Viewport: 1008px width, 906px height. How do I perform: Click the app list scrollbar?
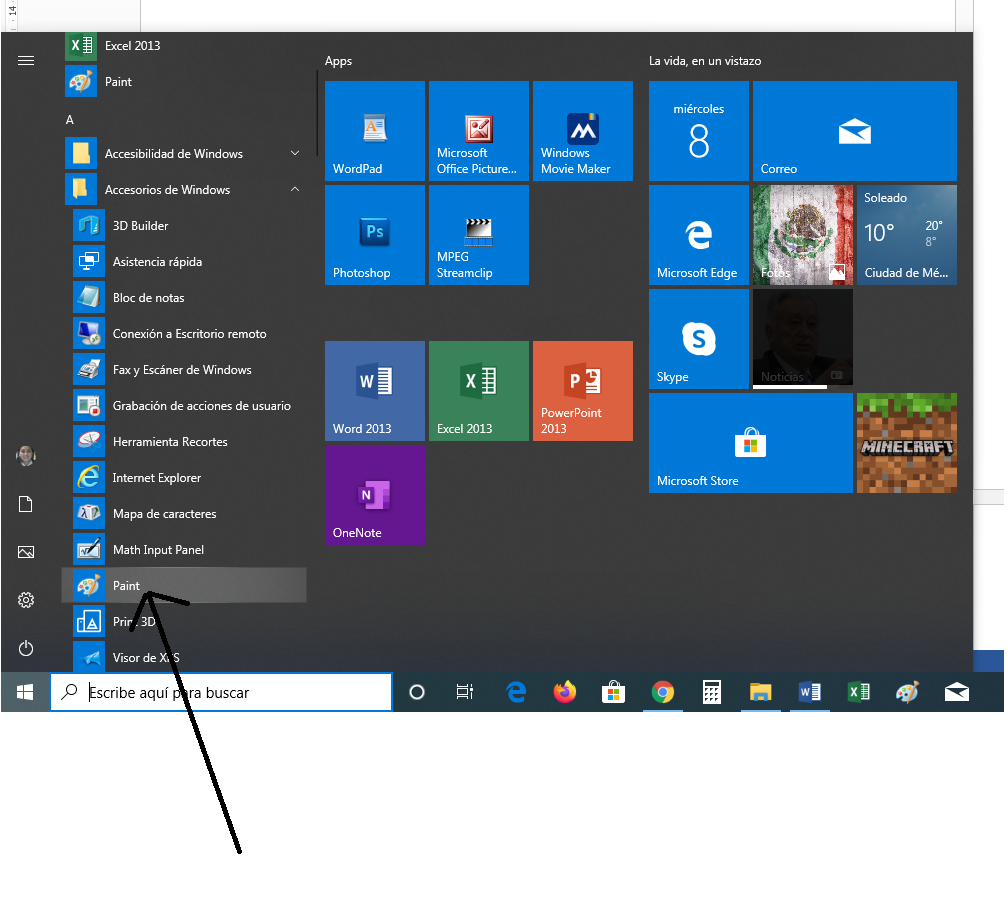tap(317, 113)
